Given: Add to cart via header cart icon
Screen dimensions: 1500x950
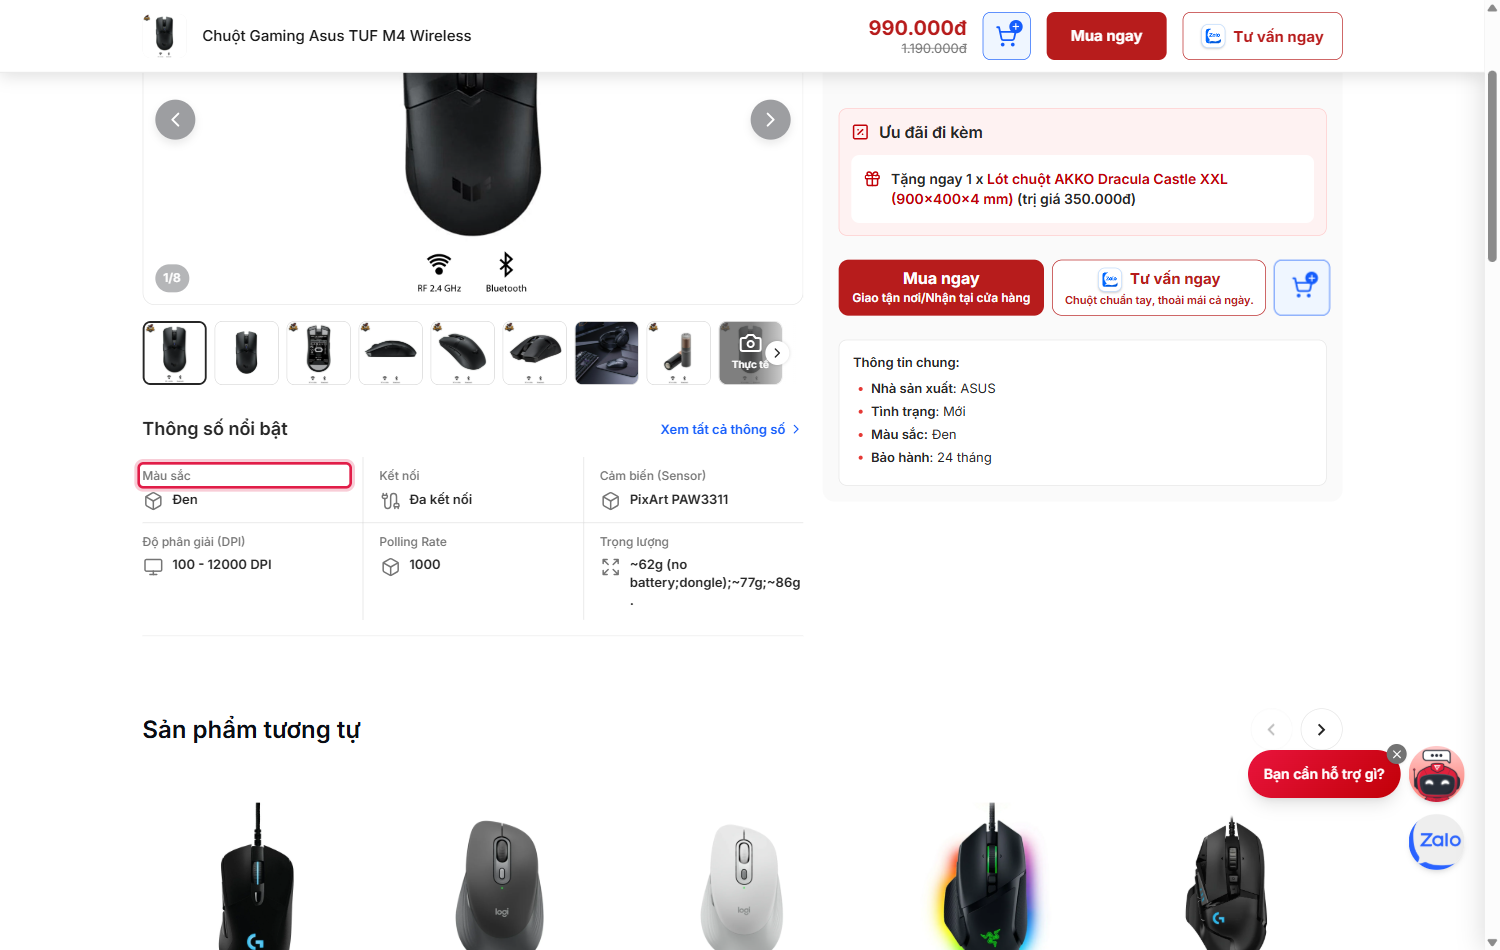Looking at the screenshot, I should pos(1006,36).
